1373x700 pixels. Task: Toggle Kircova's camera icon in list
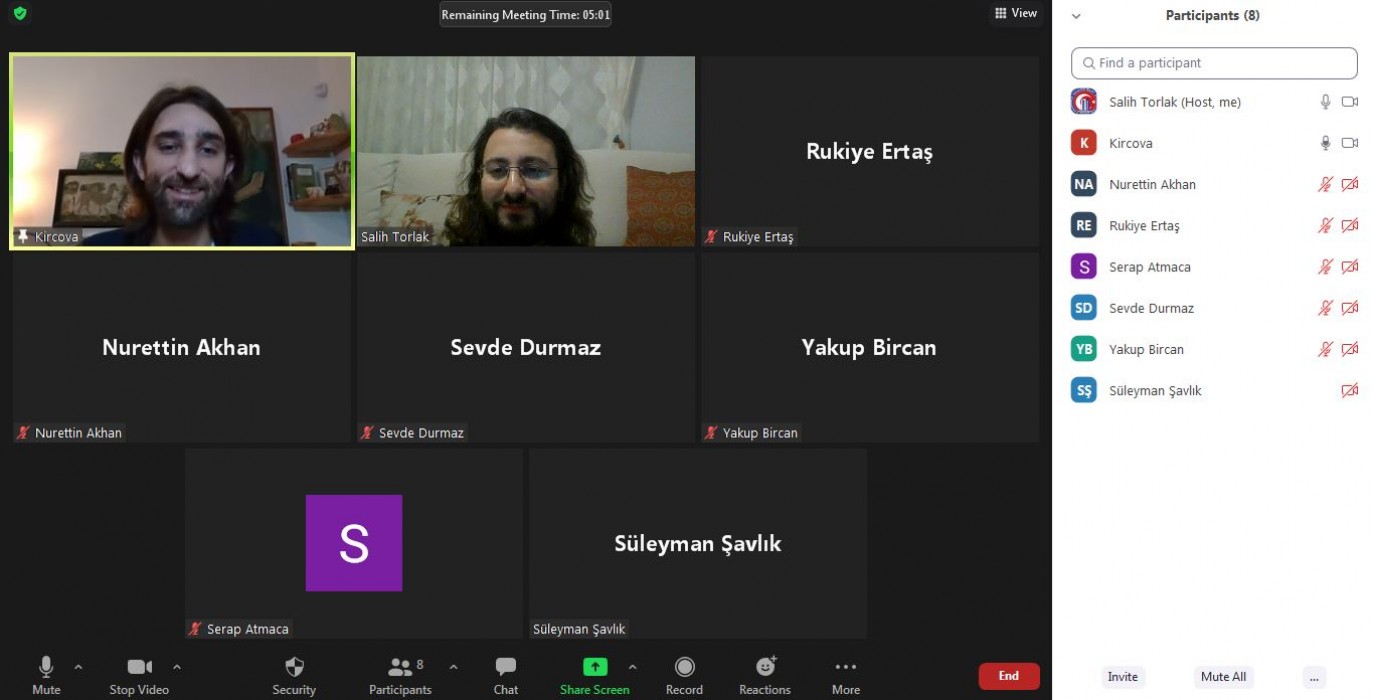coord(1349,143)
